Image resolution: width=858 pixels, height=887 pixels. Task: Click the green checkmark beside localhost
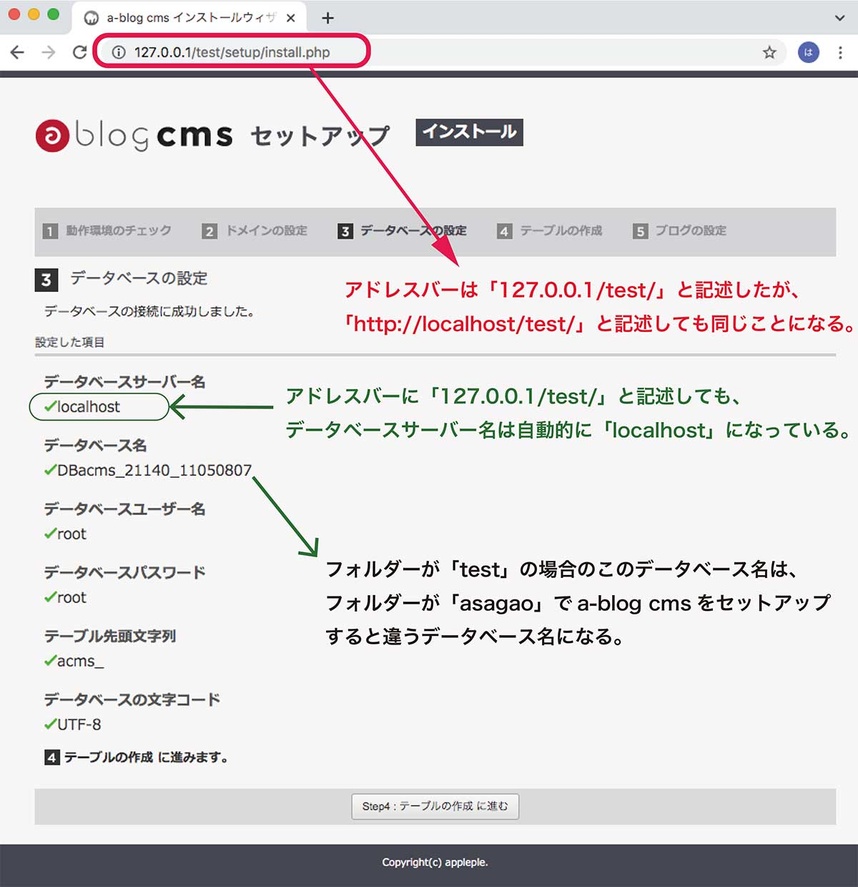click(49, 406)
